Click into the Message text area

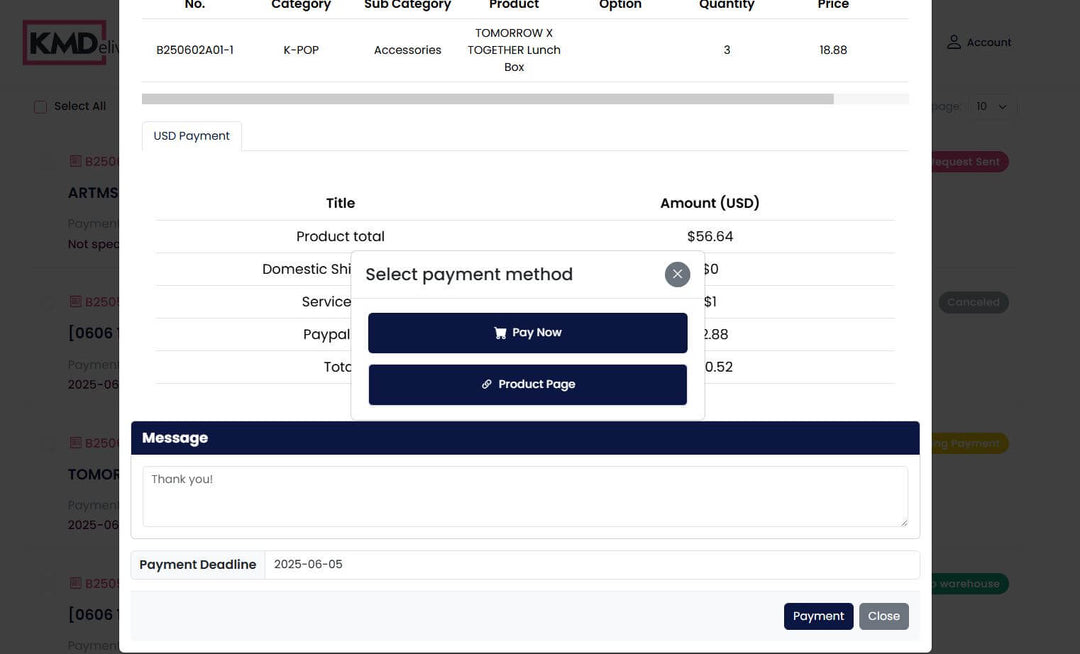(x=525, y=496)
